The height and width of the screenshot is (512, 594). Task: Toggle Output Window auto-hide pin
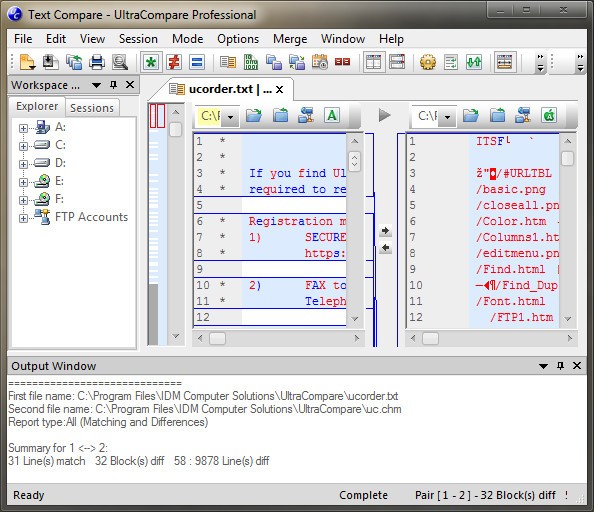(560, 366)
